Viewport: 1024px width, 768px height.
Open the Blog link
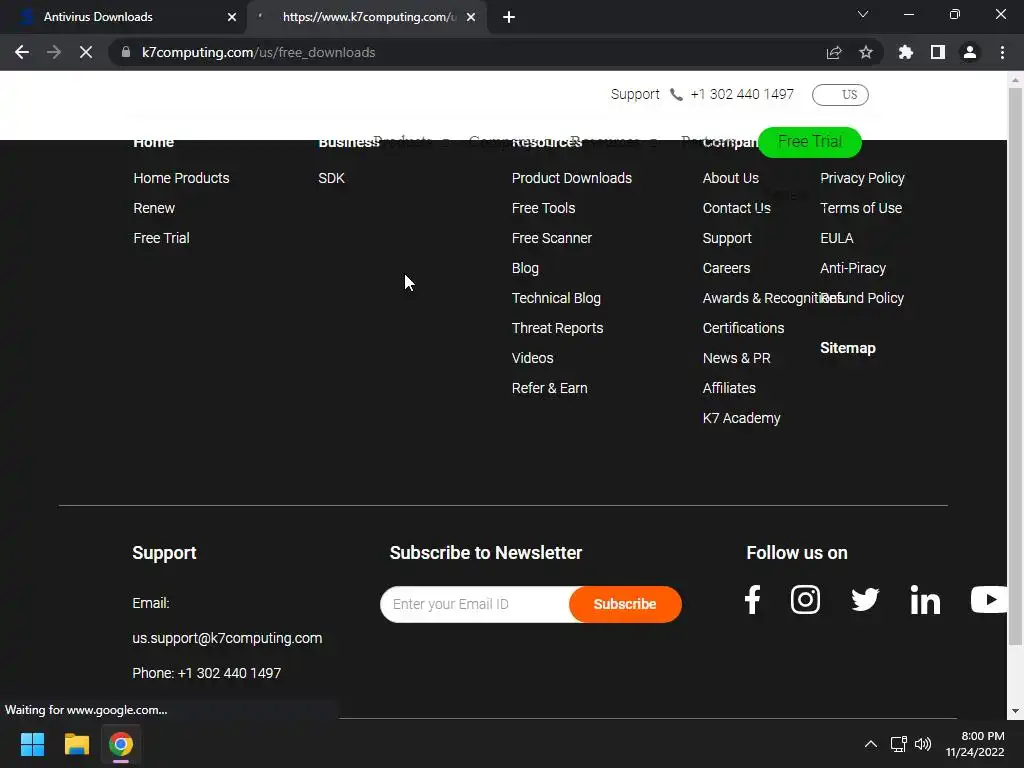pyautogui.click(x=525, y=268)
